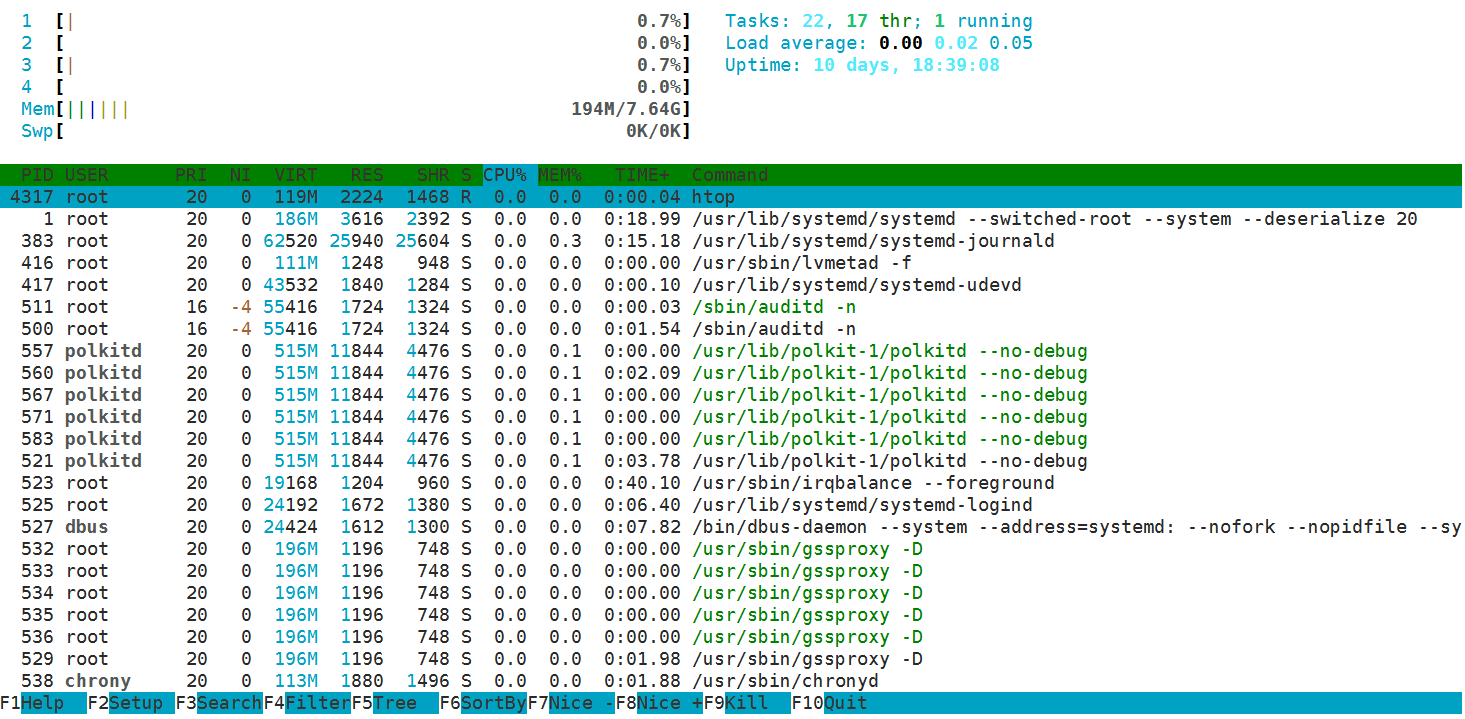Click F8 Nice + to raise niceness
Screen dimensions: 1465x719
pyautogui.click(x=659, y=703)
